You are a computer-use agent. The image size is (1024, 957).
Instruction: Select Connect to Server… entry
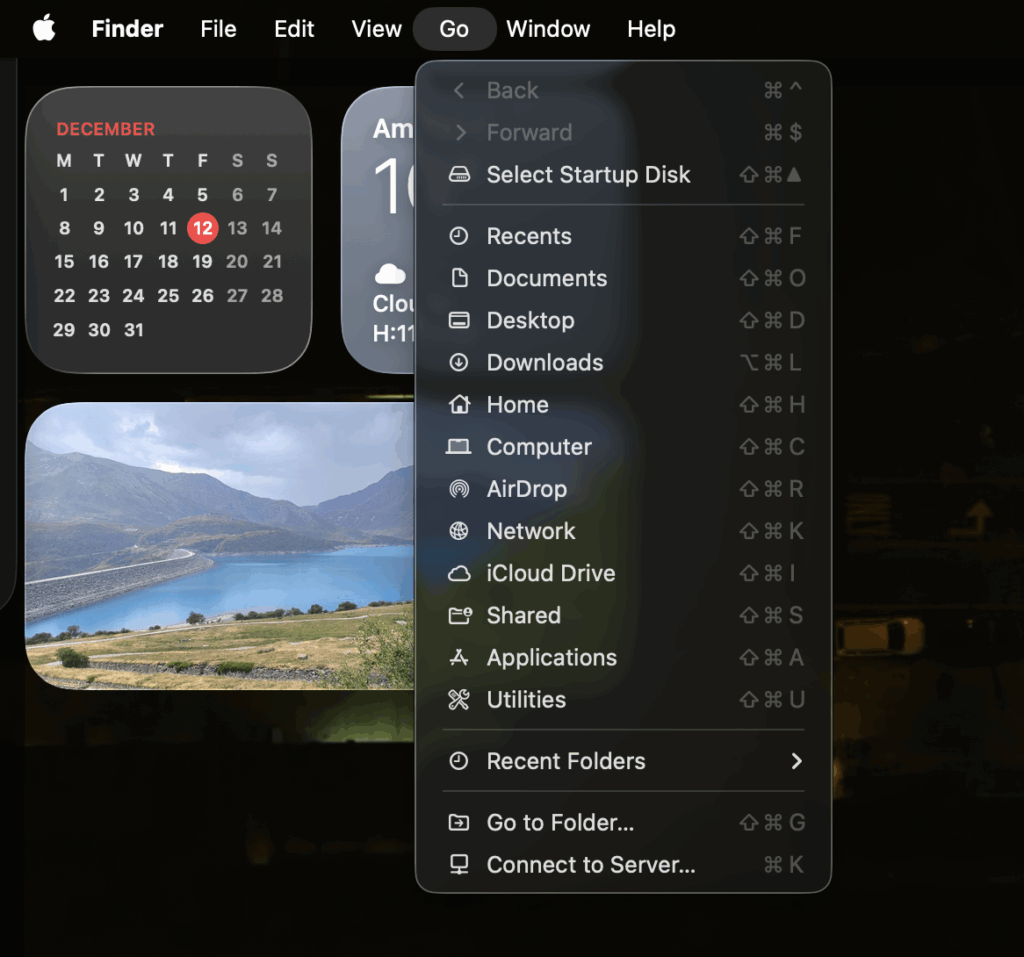click(590, 865)
